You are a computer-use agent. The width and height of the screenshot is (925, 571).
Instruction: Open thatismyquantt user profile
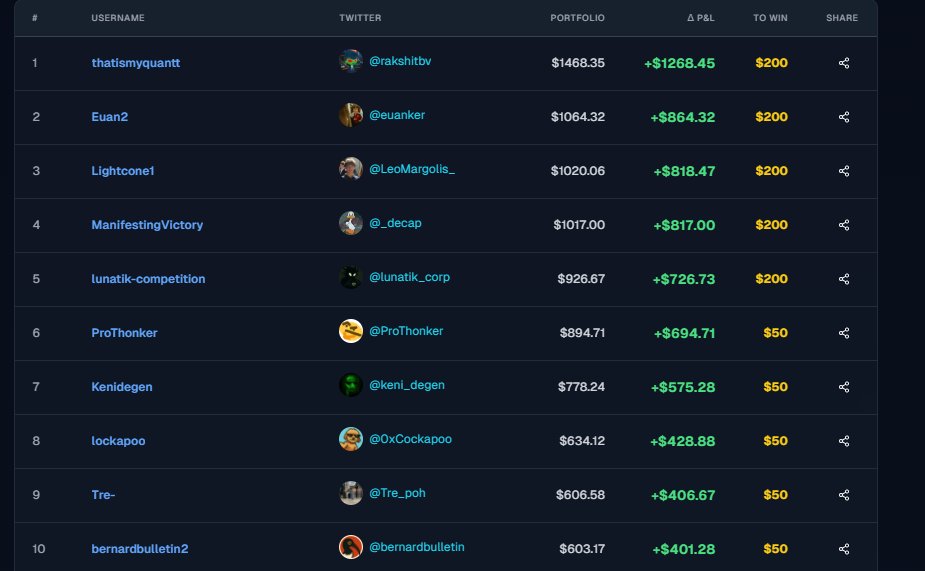point(136,63)
